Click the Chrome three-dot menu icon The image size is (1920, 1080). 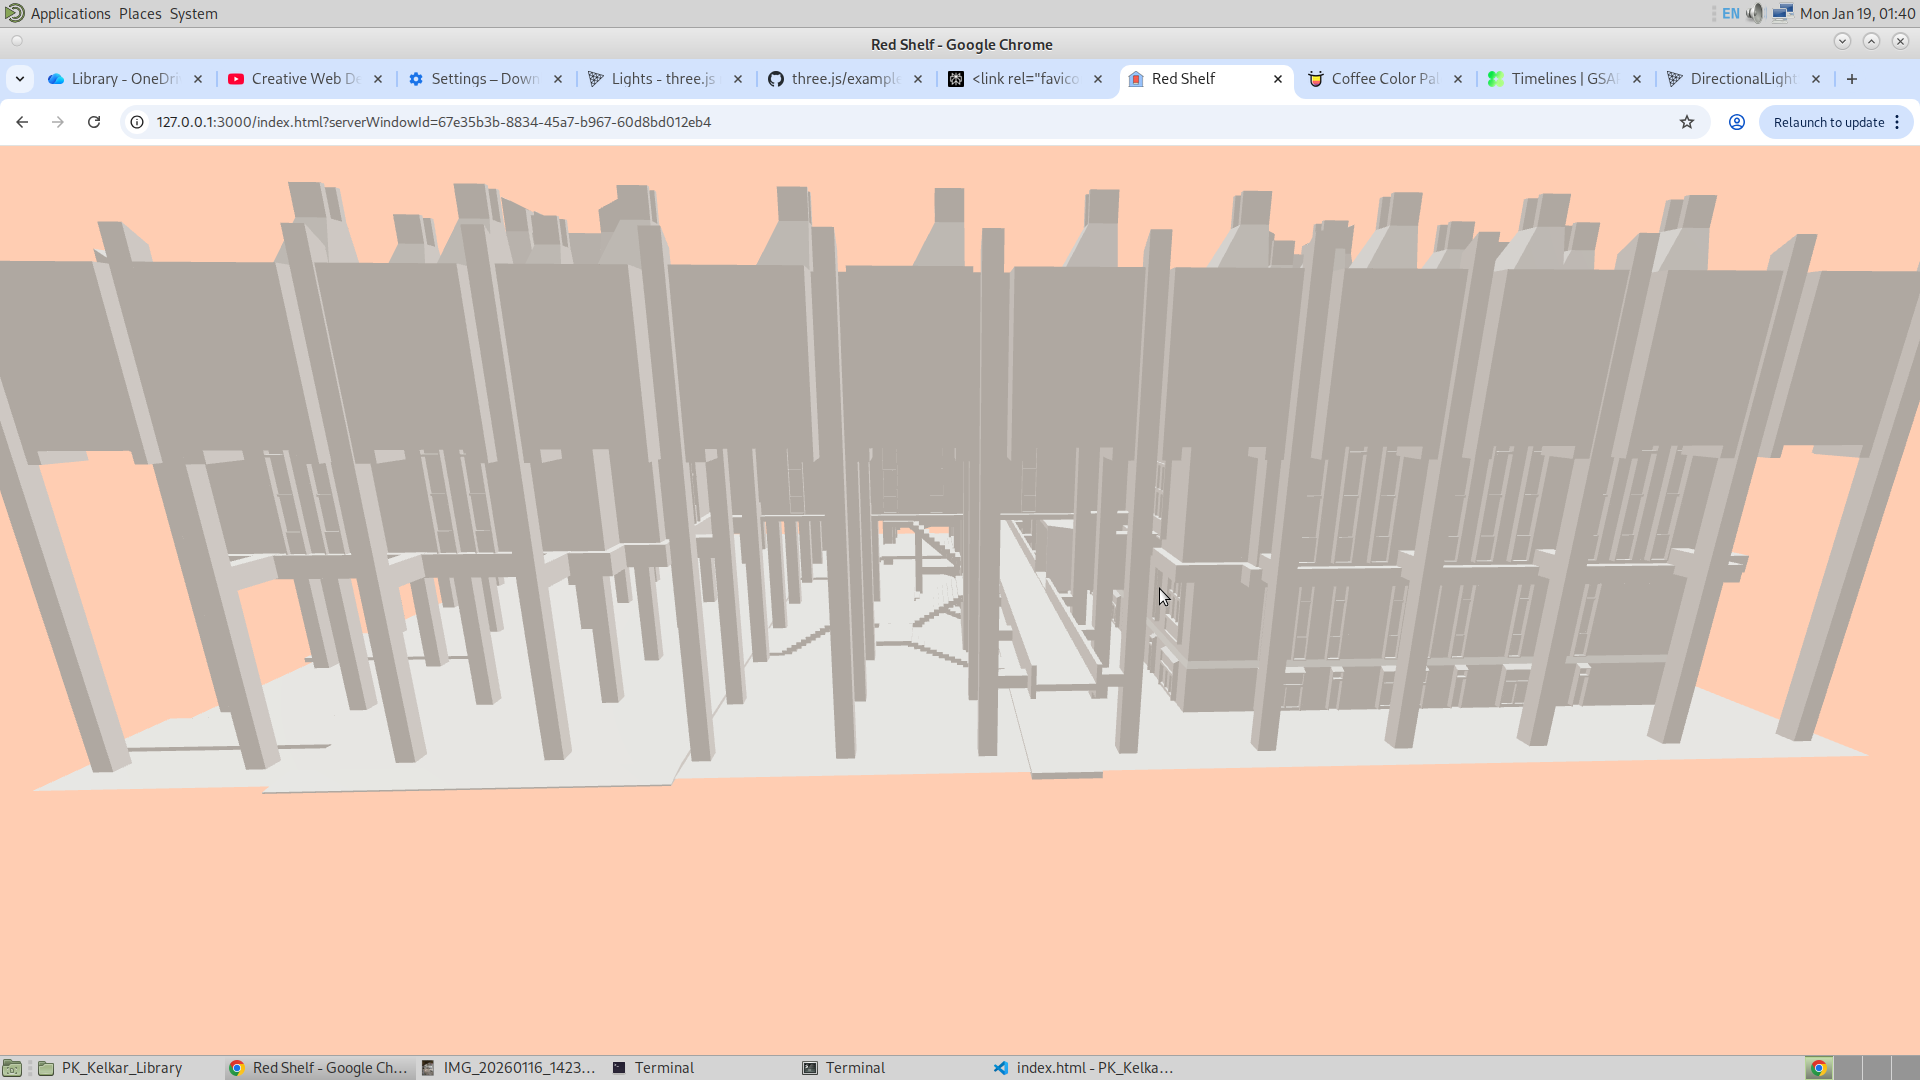coord(1897,122)
